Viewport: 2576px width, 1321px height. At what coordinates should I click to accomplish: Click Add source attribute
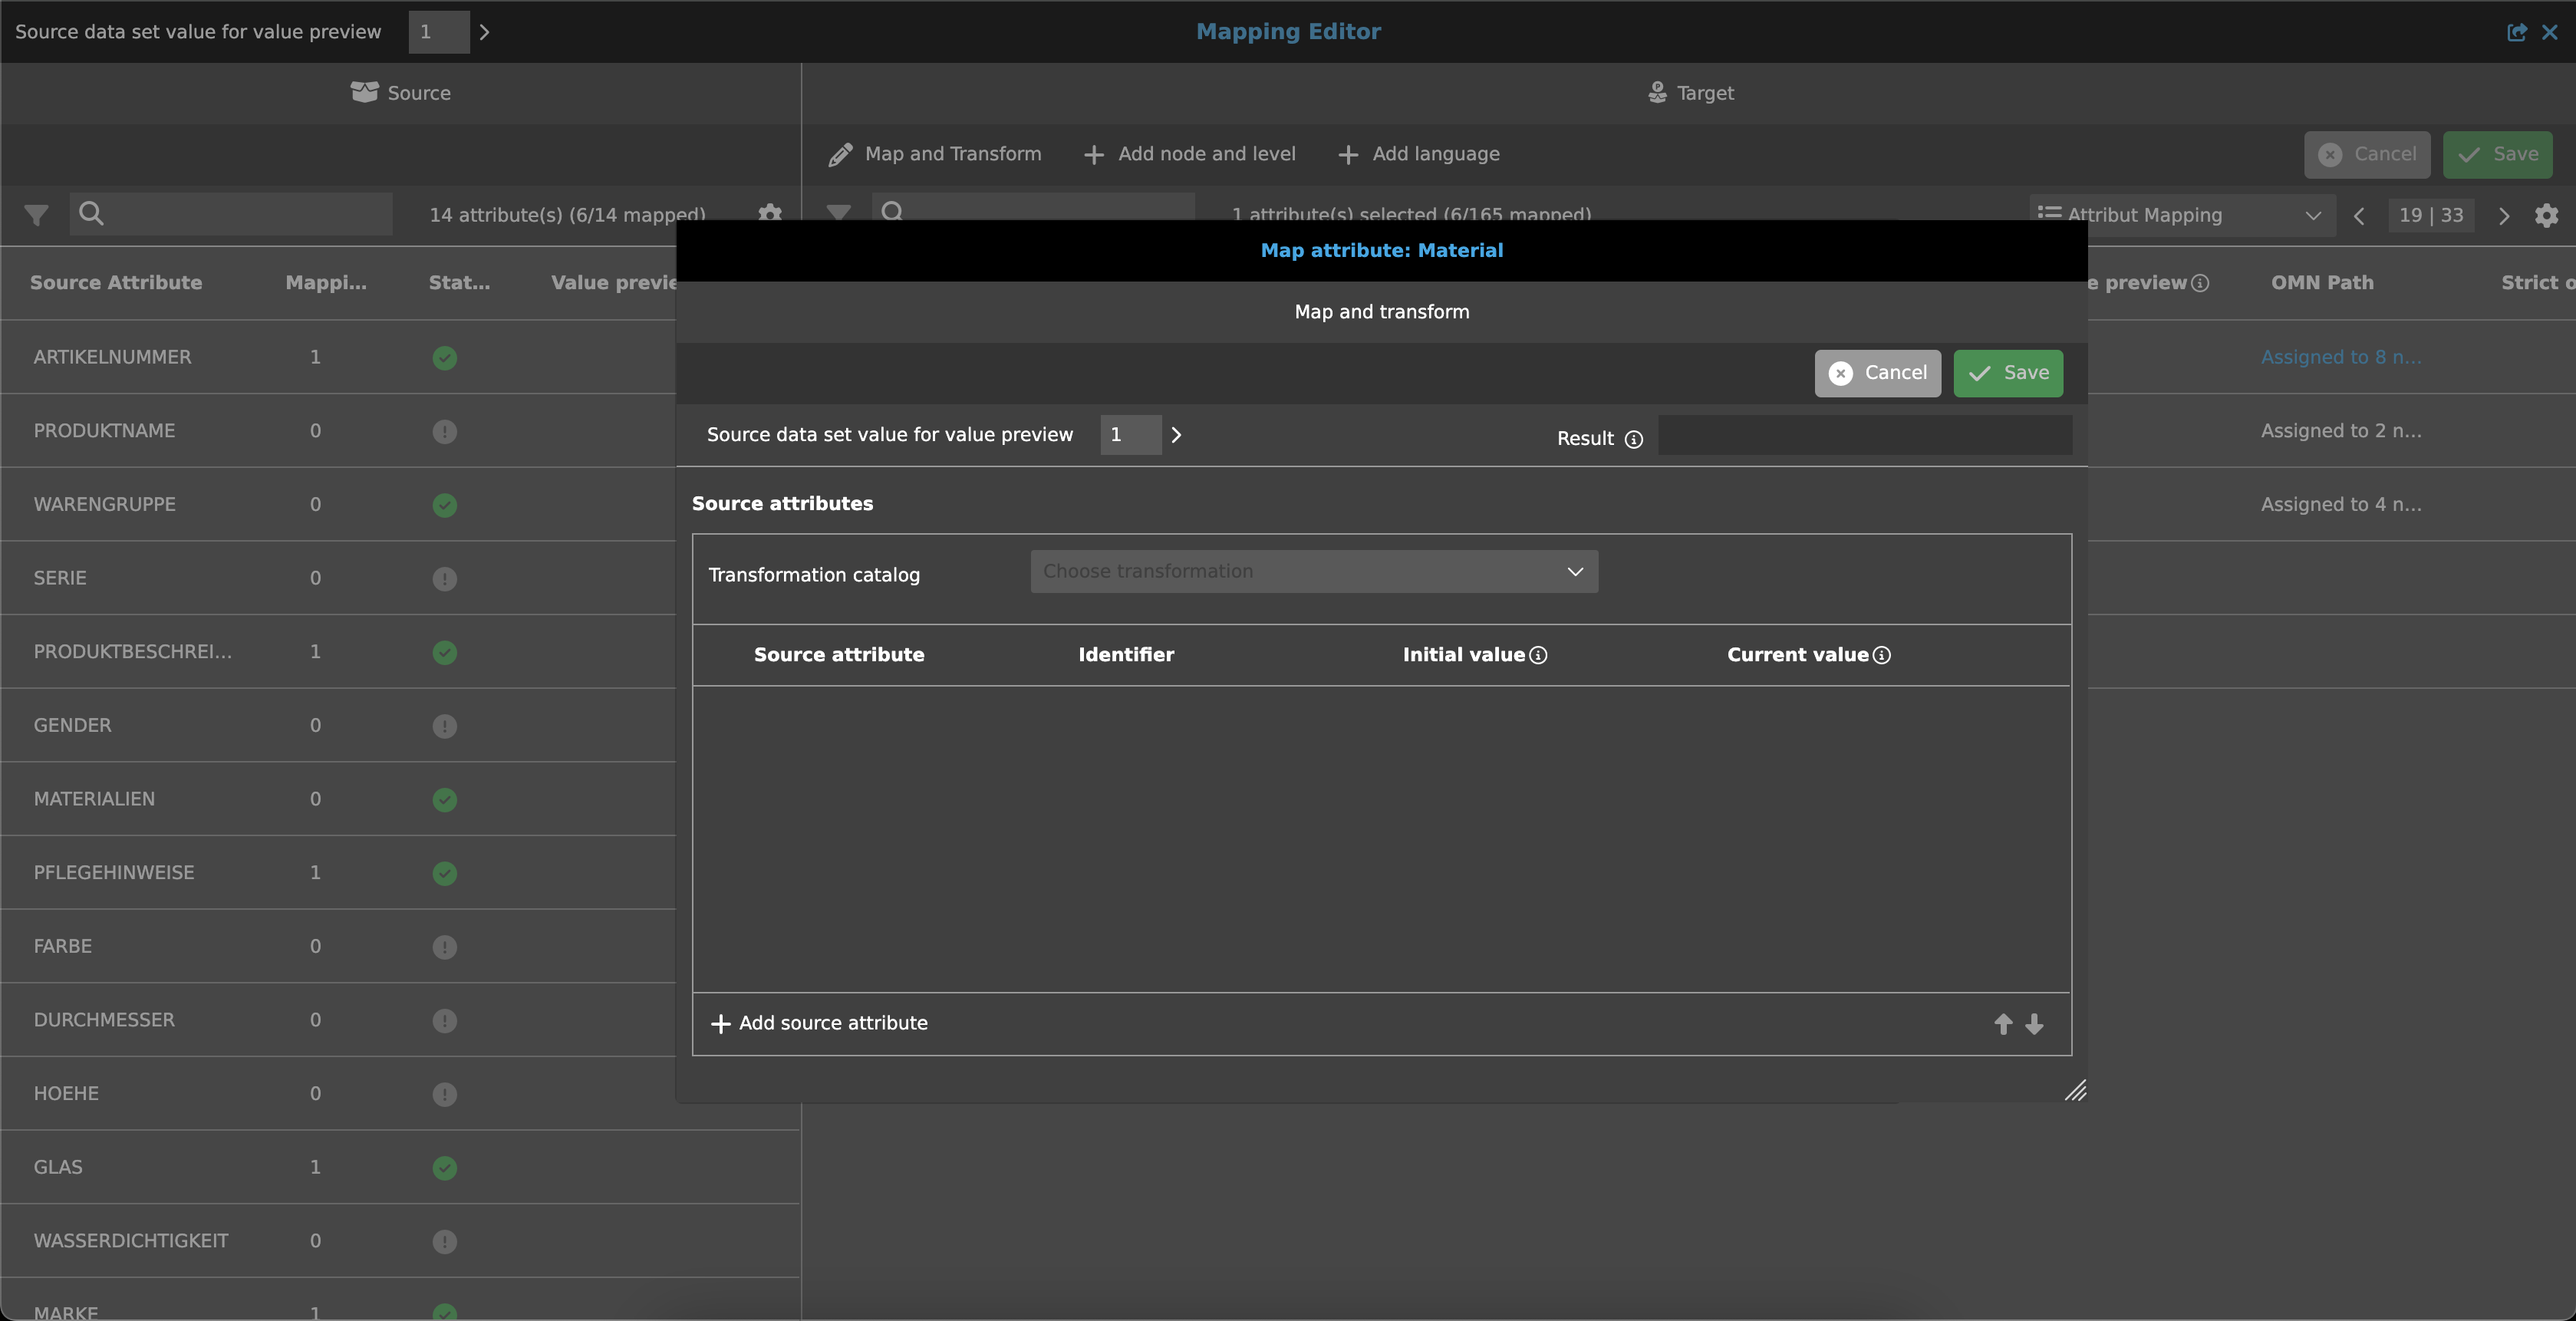tap(819, 1023)
